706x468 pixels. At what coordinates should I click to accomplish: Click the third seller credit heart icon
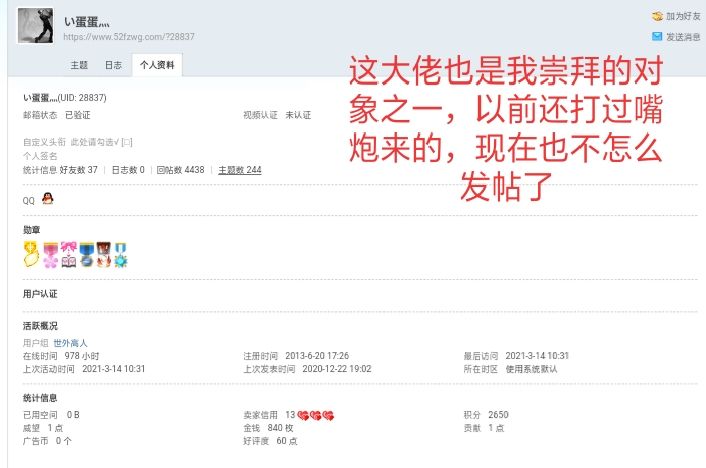click(328, 415)
